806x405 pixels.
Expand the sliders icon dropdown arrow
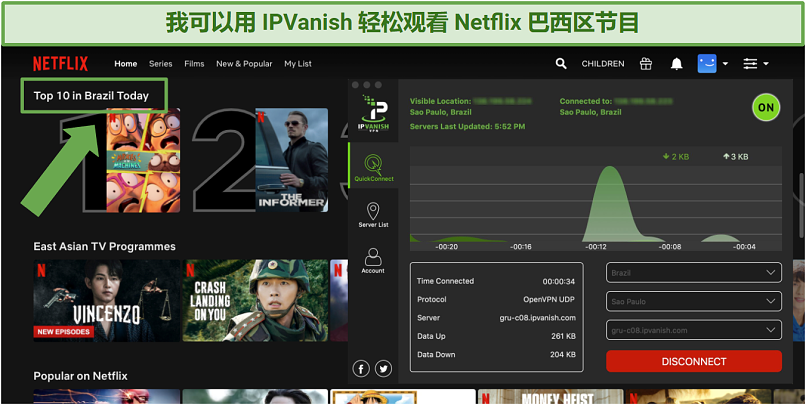[766, 64]
